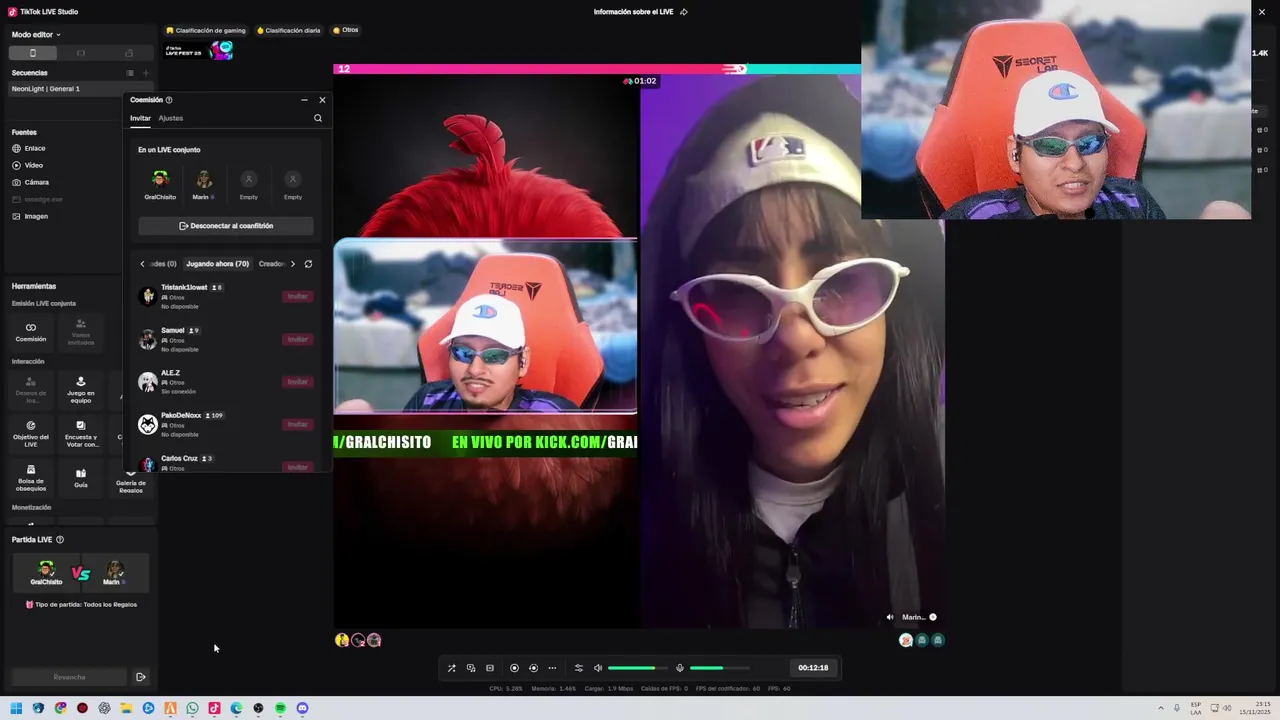Open the Guía tool

81,477
